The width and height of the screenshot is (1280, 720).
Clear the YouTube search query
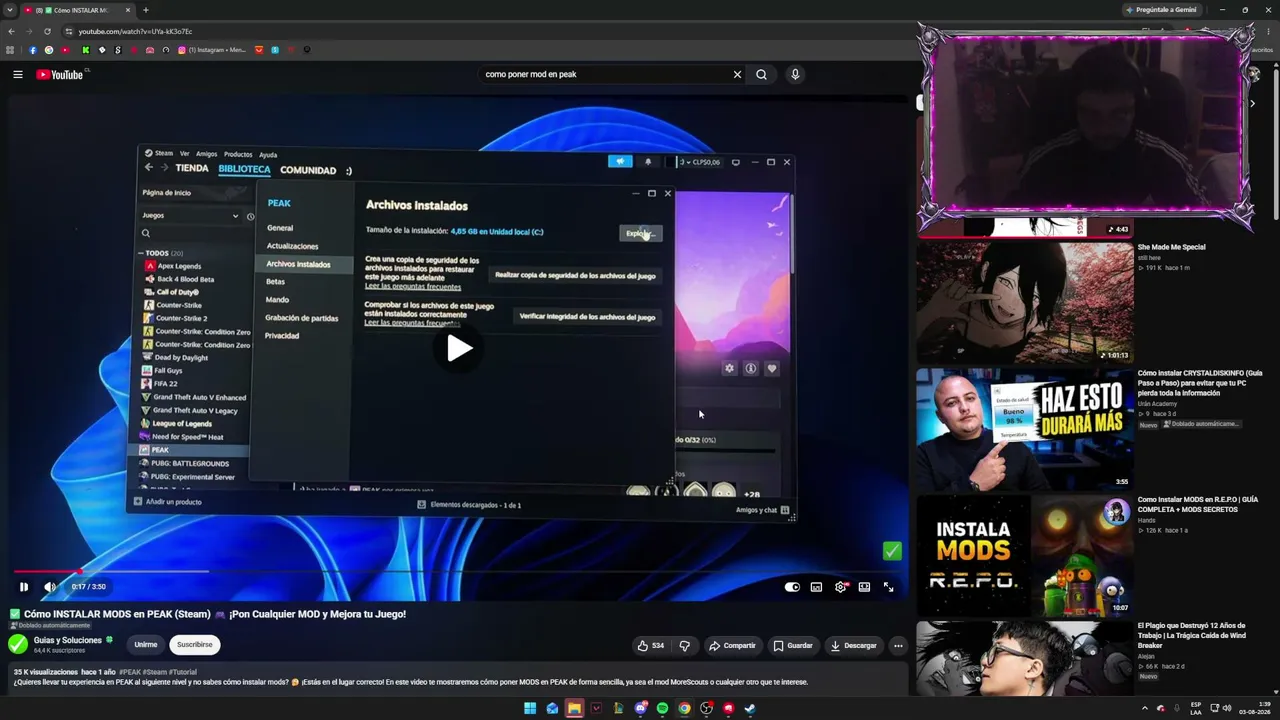coord(737,74)
